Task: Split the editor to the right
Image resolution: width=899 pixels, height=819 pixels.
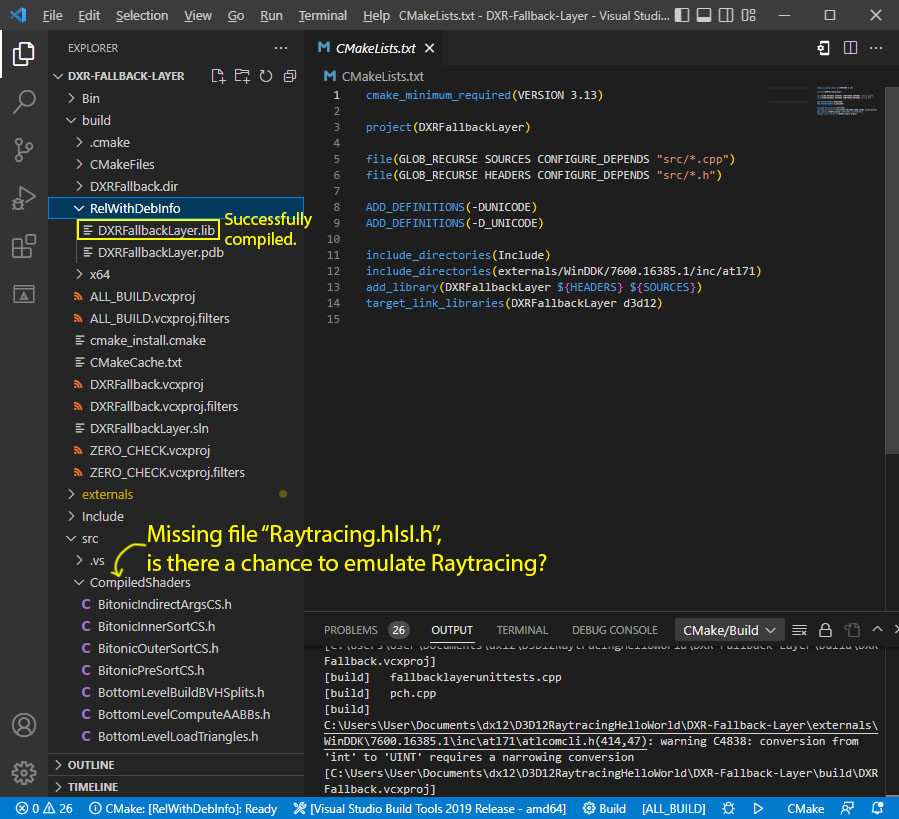Action: tap(850, 48)
